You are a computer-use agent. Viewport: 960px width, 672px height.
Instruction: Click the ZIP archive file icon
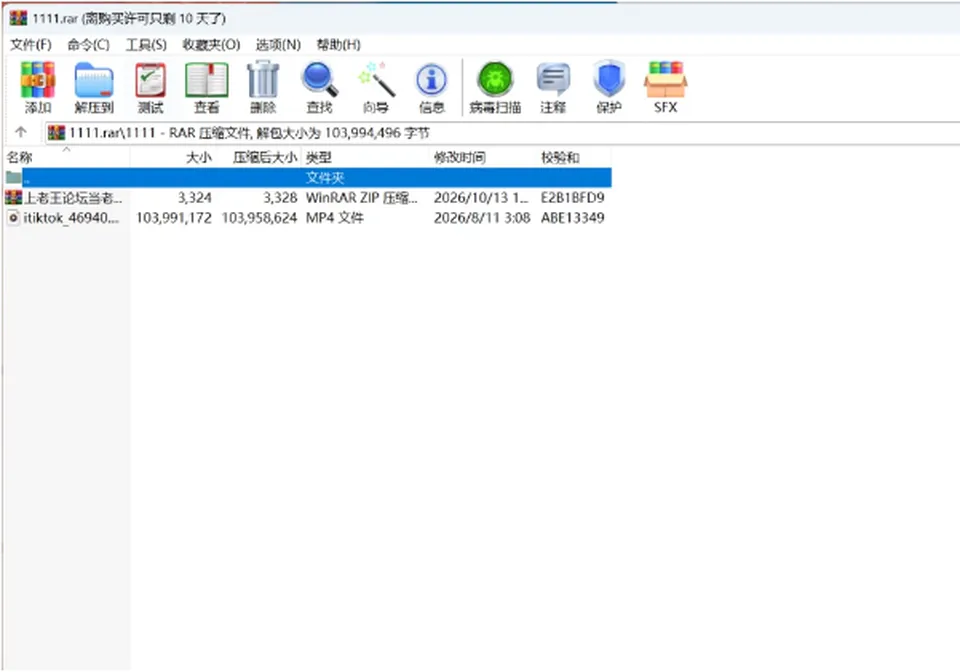click(x=13, y=197)
